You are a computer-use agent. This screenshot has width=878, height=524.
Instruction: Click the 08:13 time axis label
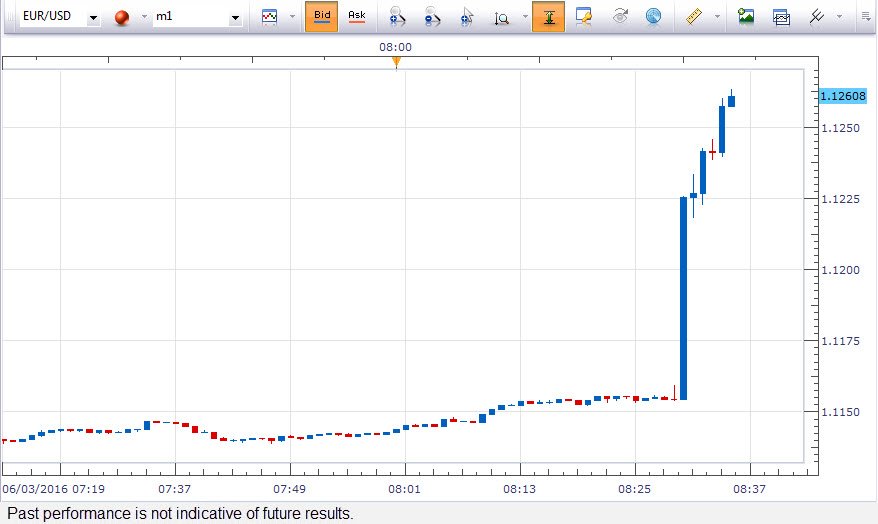click(520, 489)
